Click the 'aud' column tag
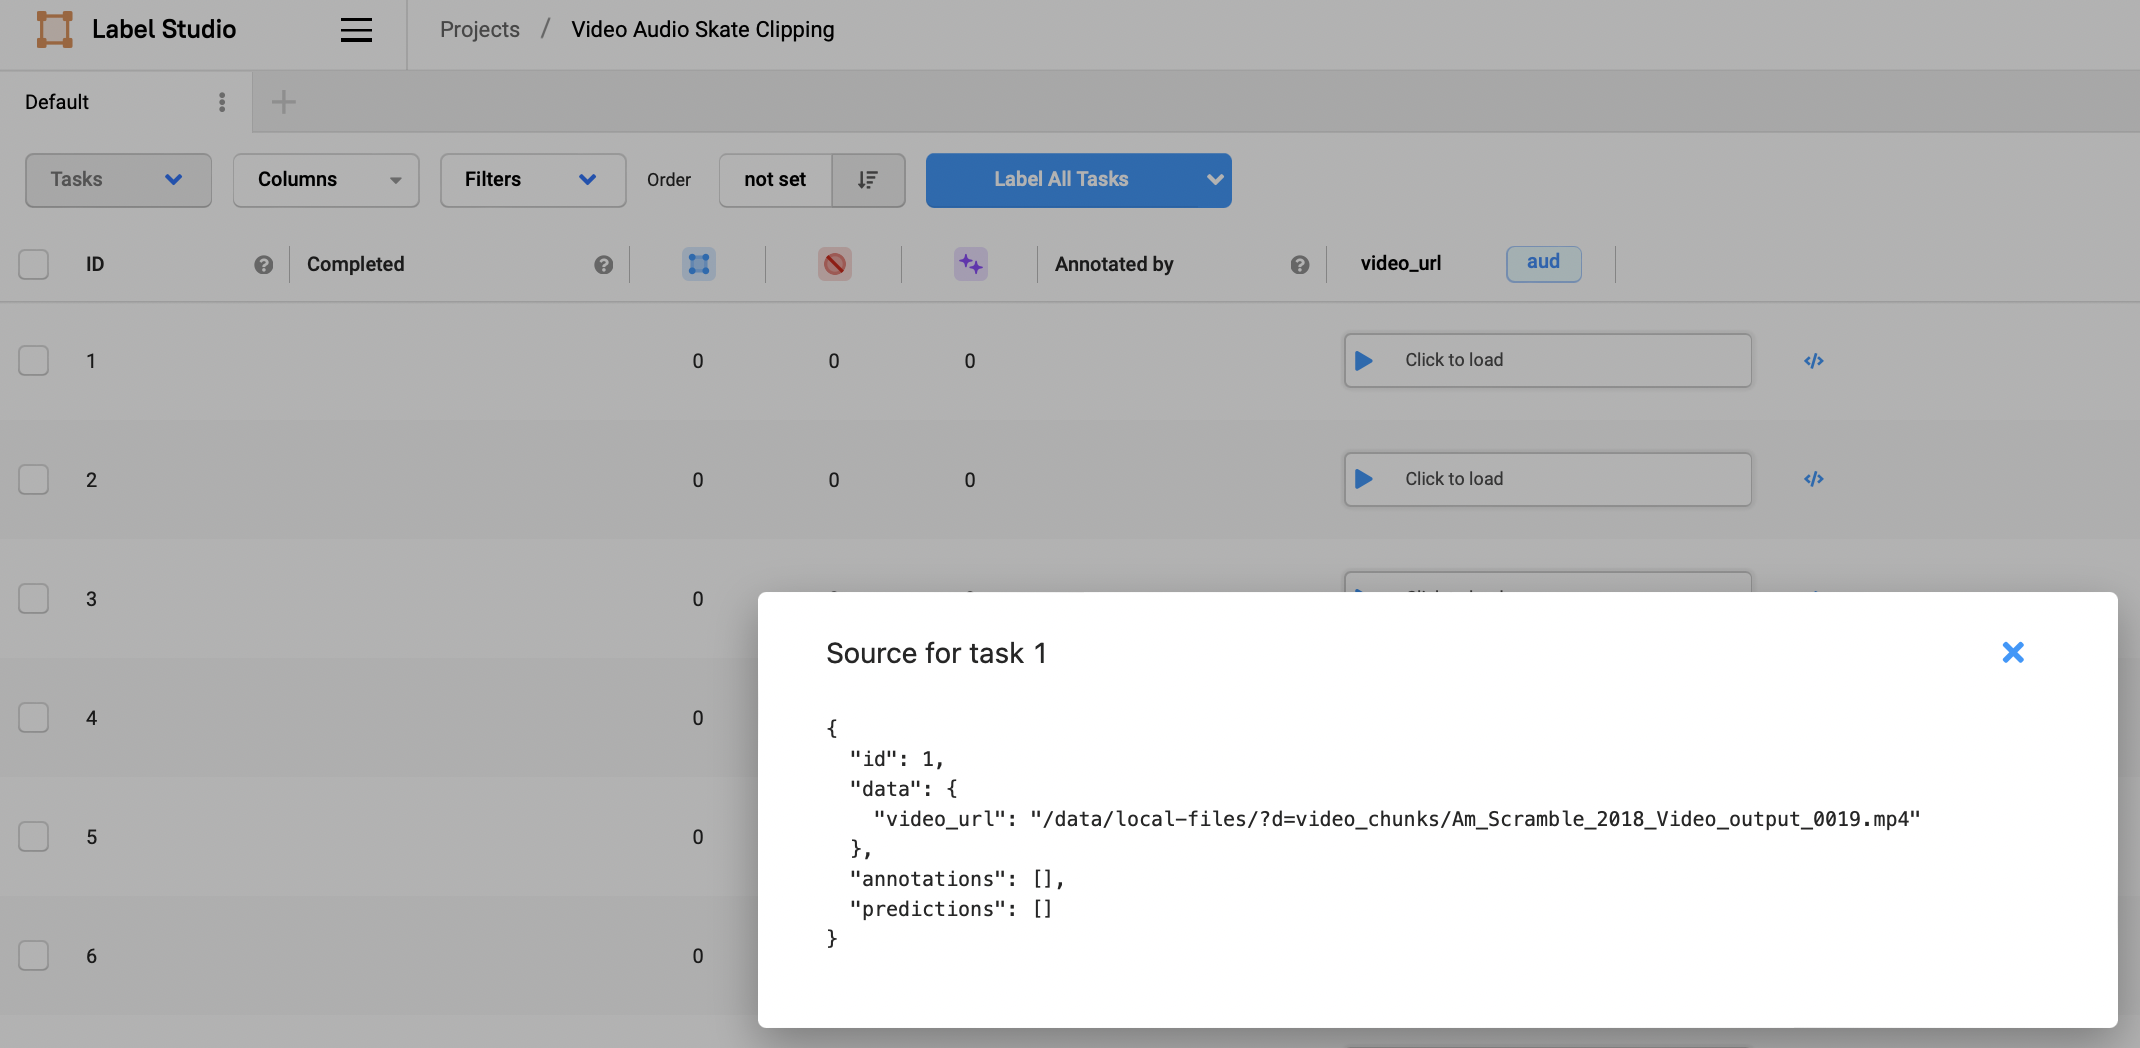Image resolution: width=2140 pixels, height=1048 pixels. 1544,263
